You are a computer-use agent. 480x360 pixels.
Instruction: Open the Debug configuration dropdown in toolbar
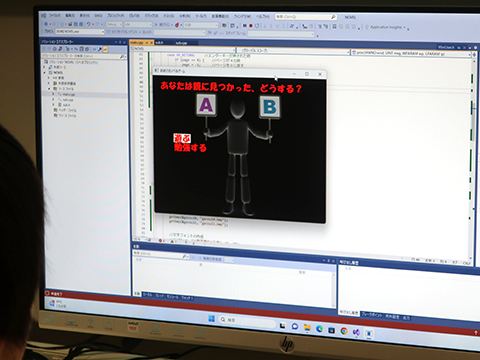click(x=114, y=24)
